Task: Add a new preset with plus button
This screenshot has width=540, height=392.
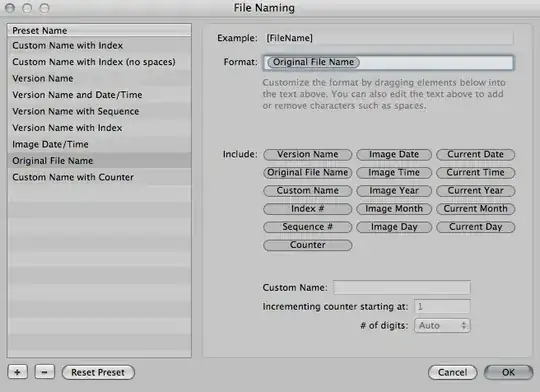Action: tap(18, 372)
